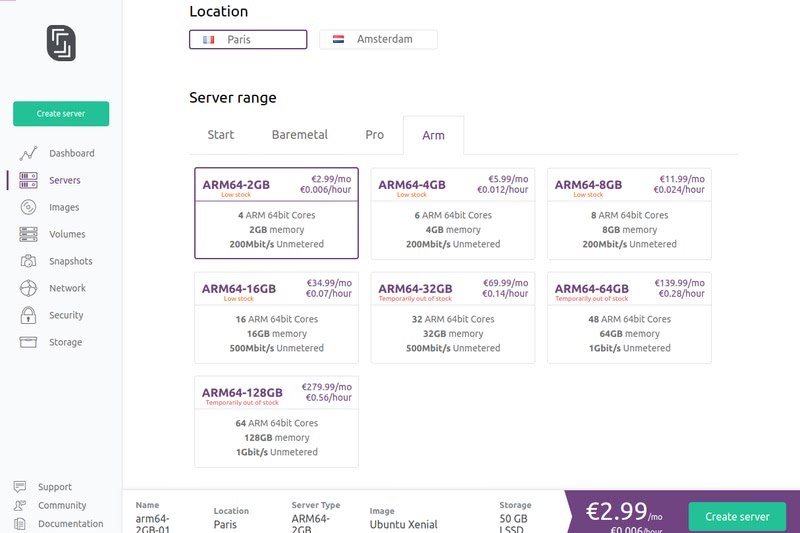
Task: Choose the ARM64-128GB server card
Action: coord(277,421)
